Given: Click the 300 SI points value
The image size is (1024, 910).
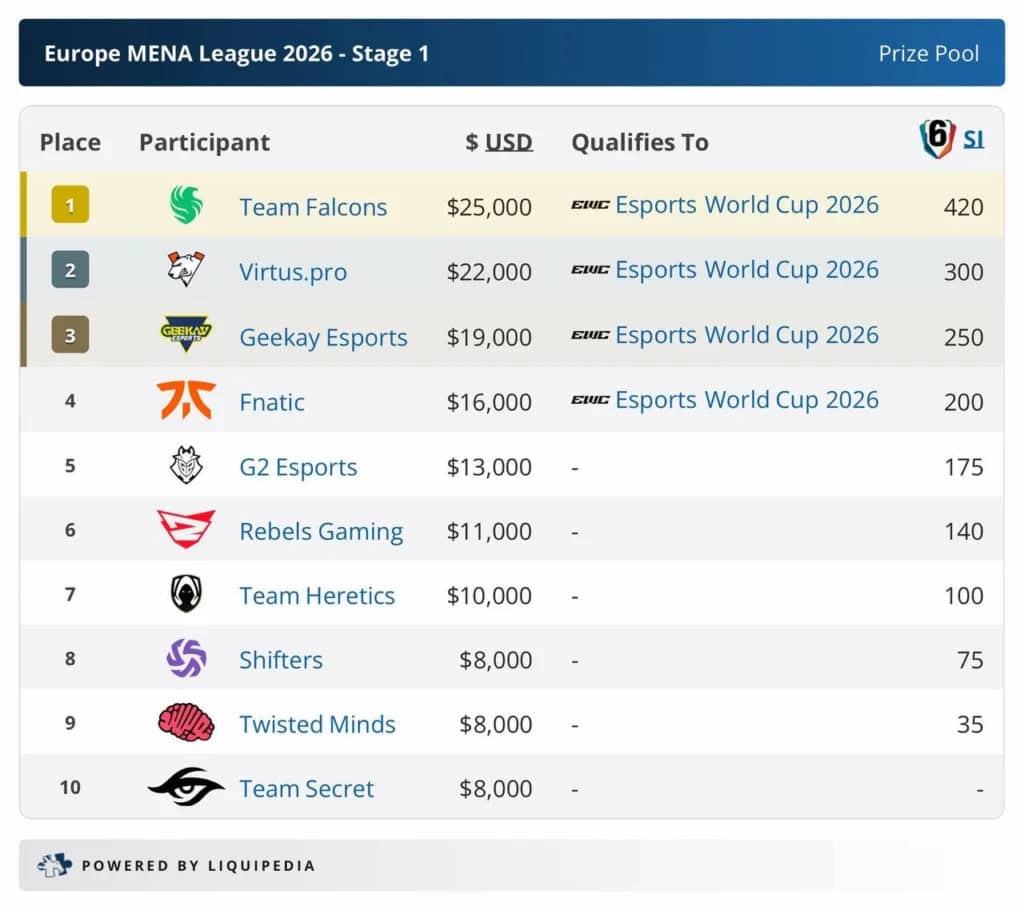Looking at the screenshot, I should [x=963, y=272].
